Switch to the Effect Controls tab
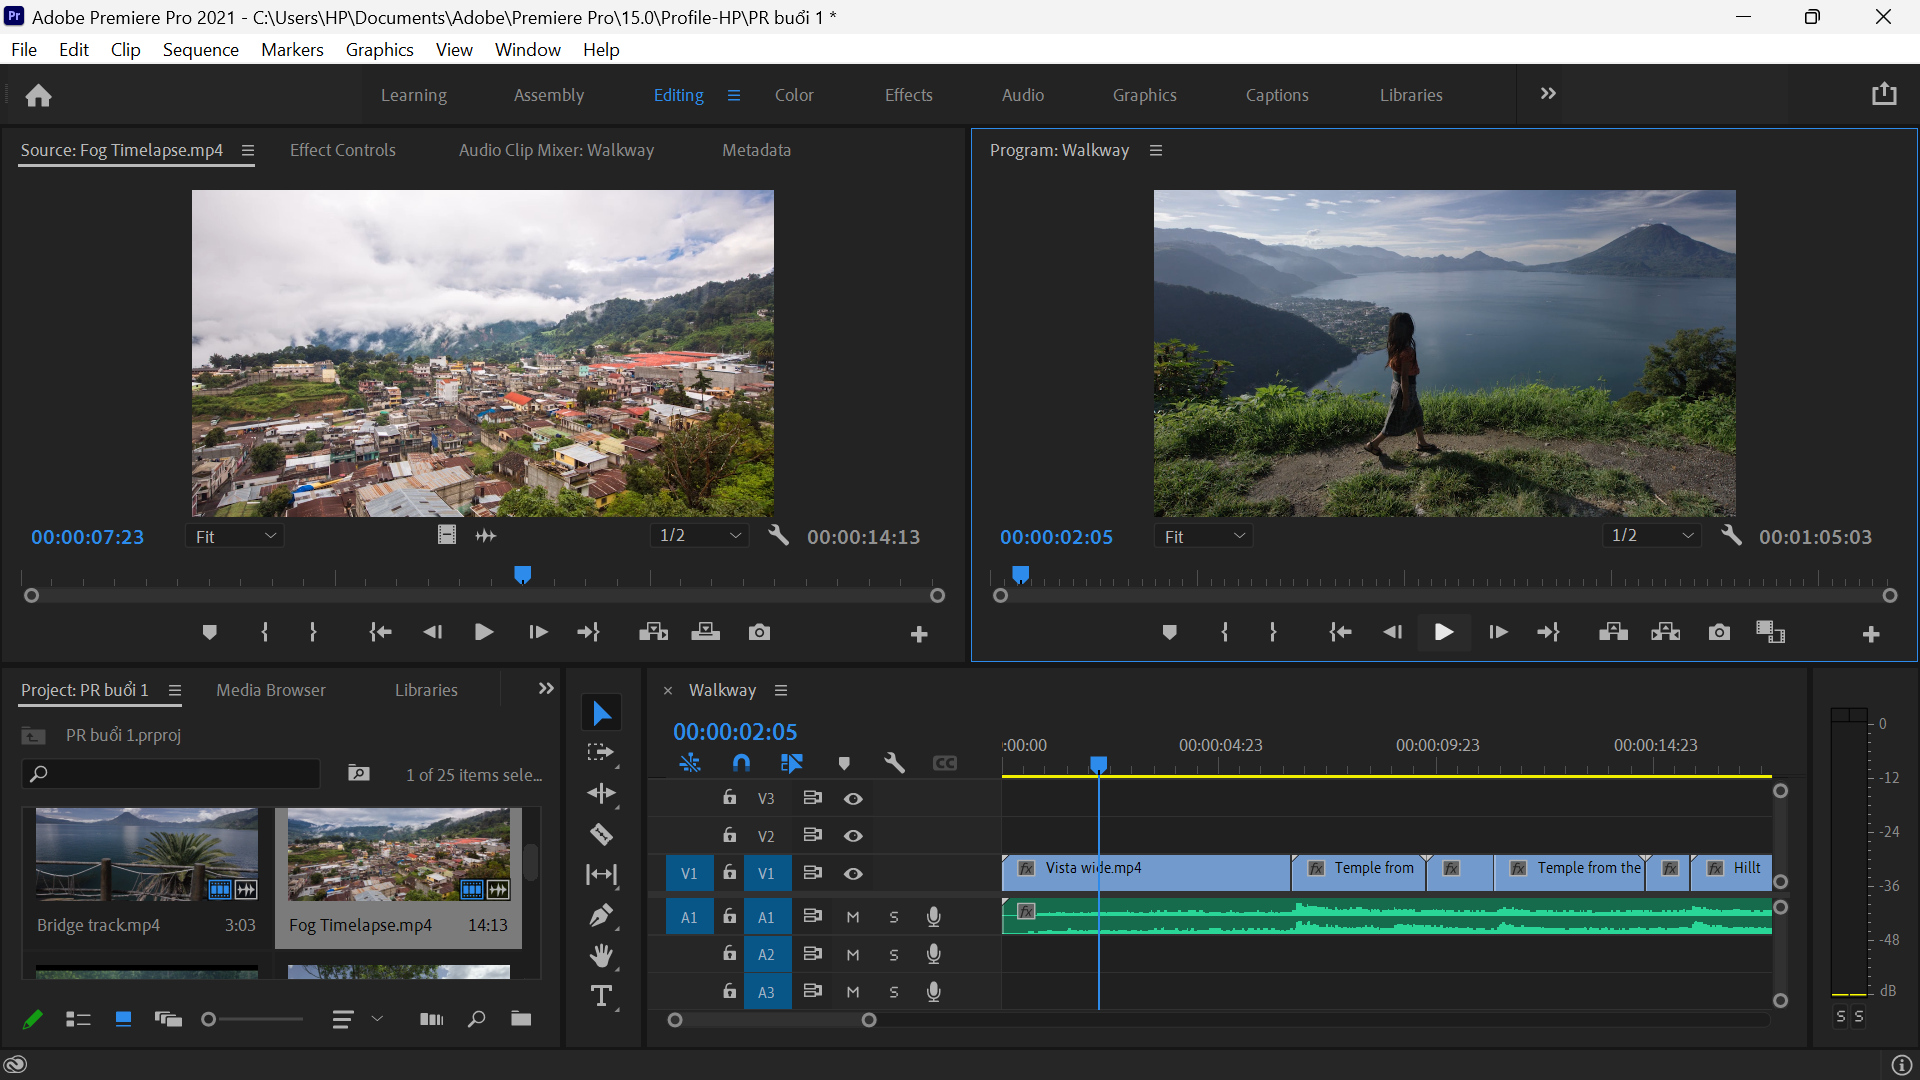 (342, 150)
